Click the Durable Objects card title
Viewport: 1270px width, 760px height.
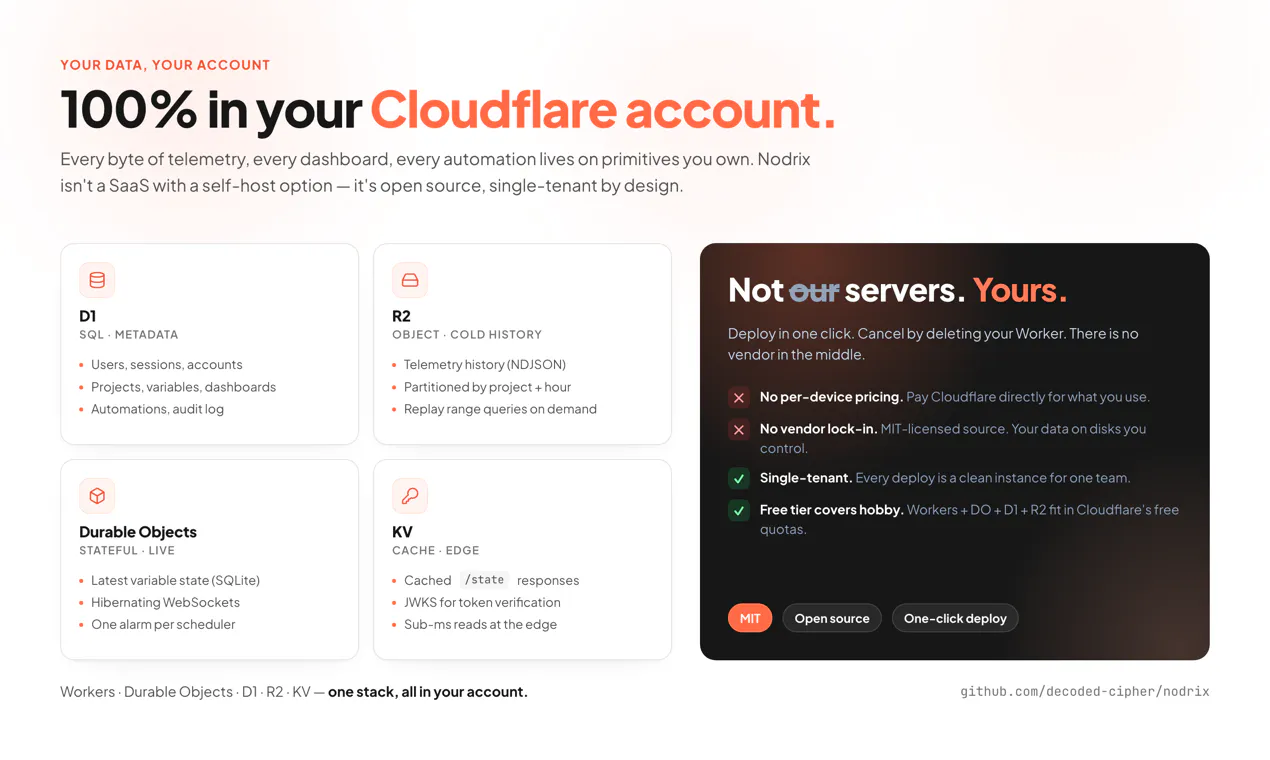point(138,532)
